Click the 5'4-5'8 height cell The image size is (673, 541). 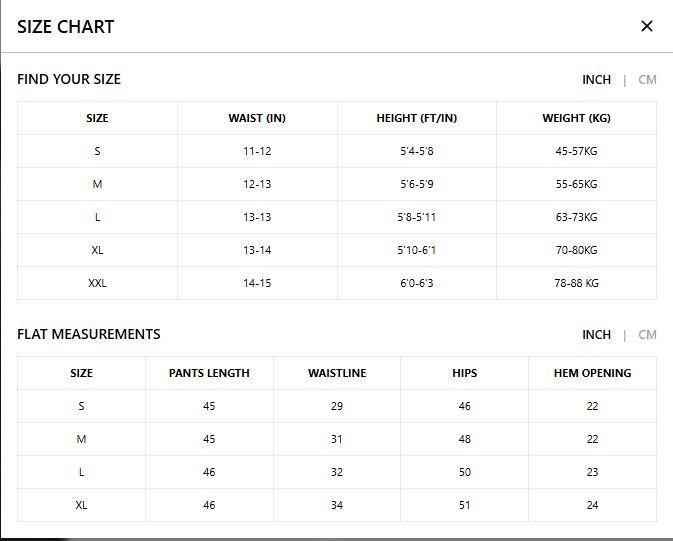pyautogui.click(x=416, y=151)
